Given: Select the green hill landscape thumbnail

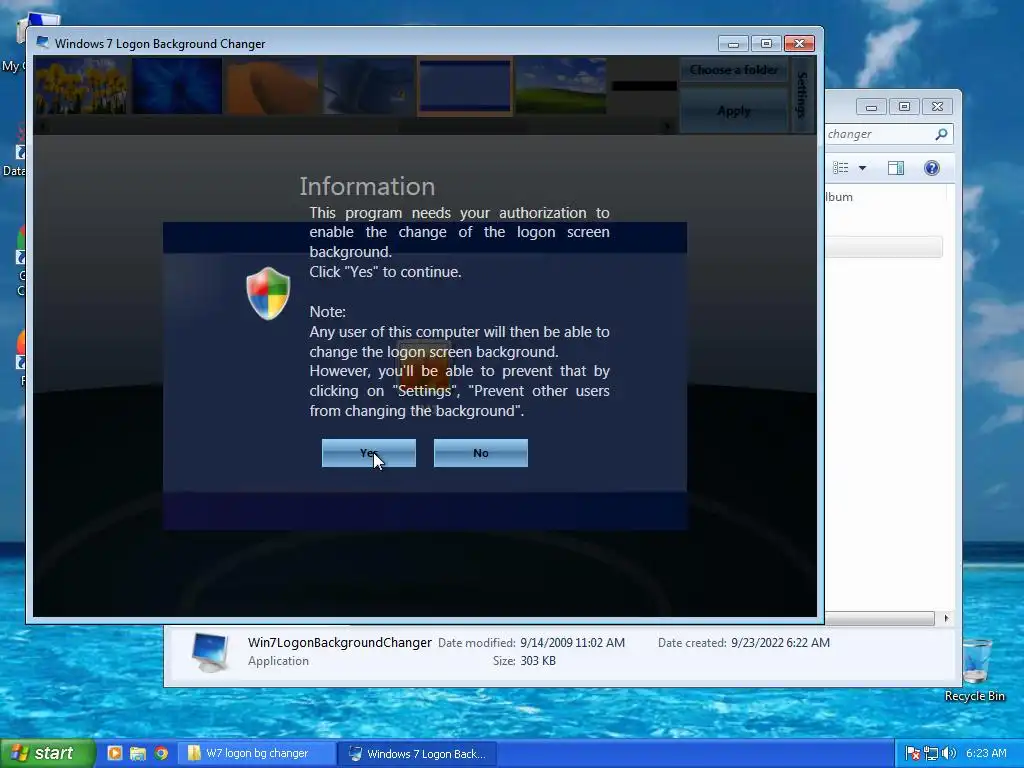Looking at the screenshot, I should click(x=561, y=86).
